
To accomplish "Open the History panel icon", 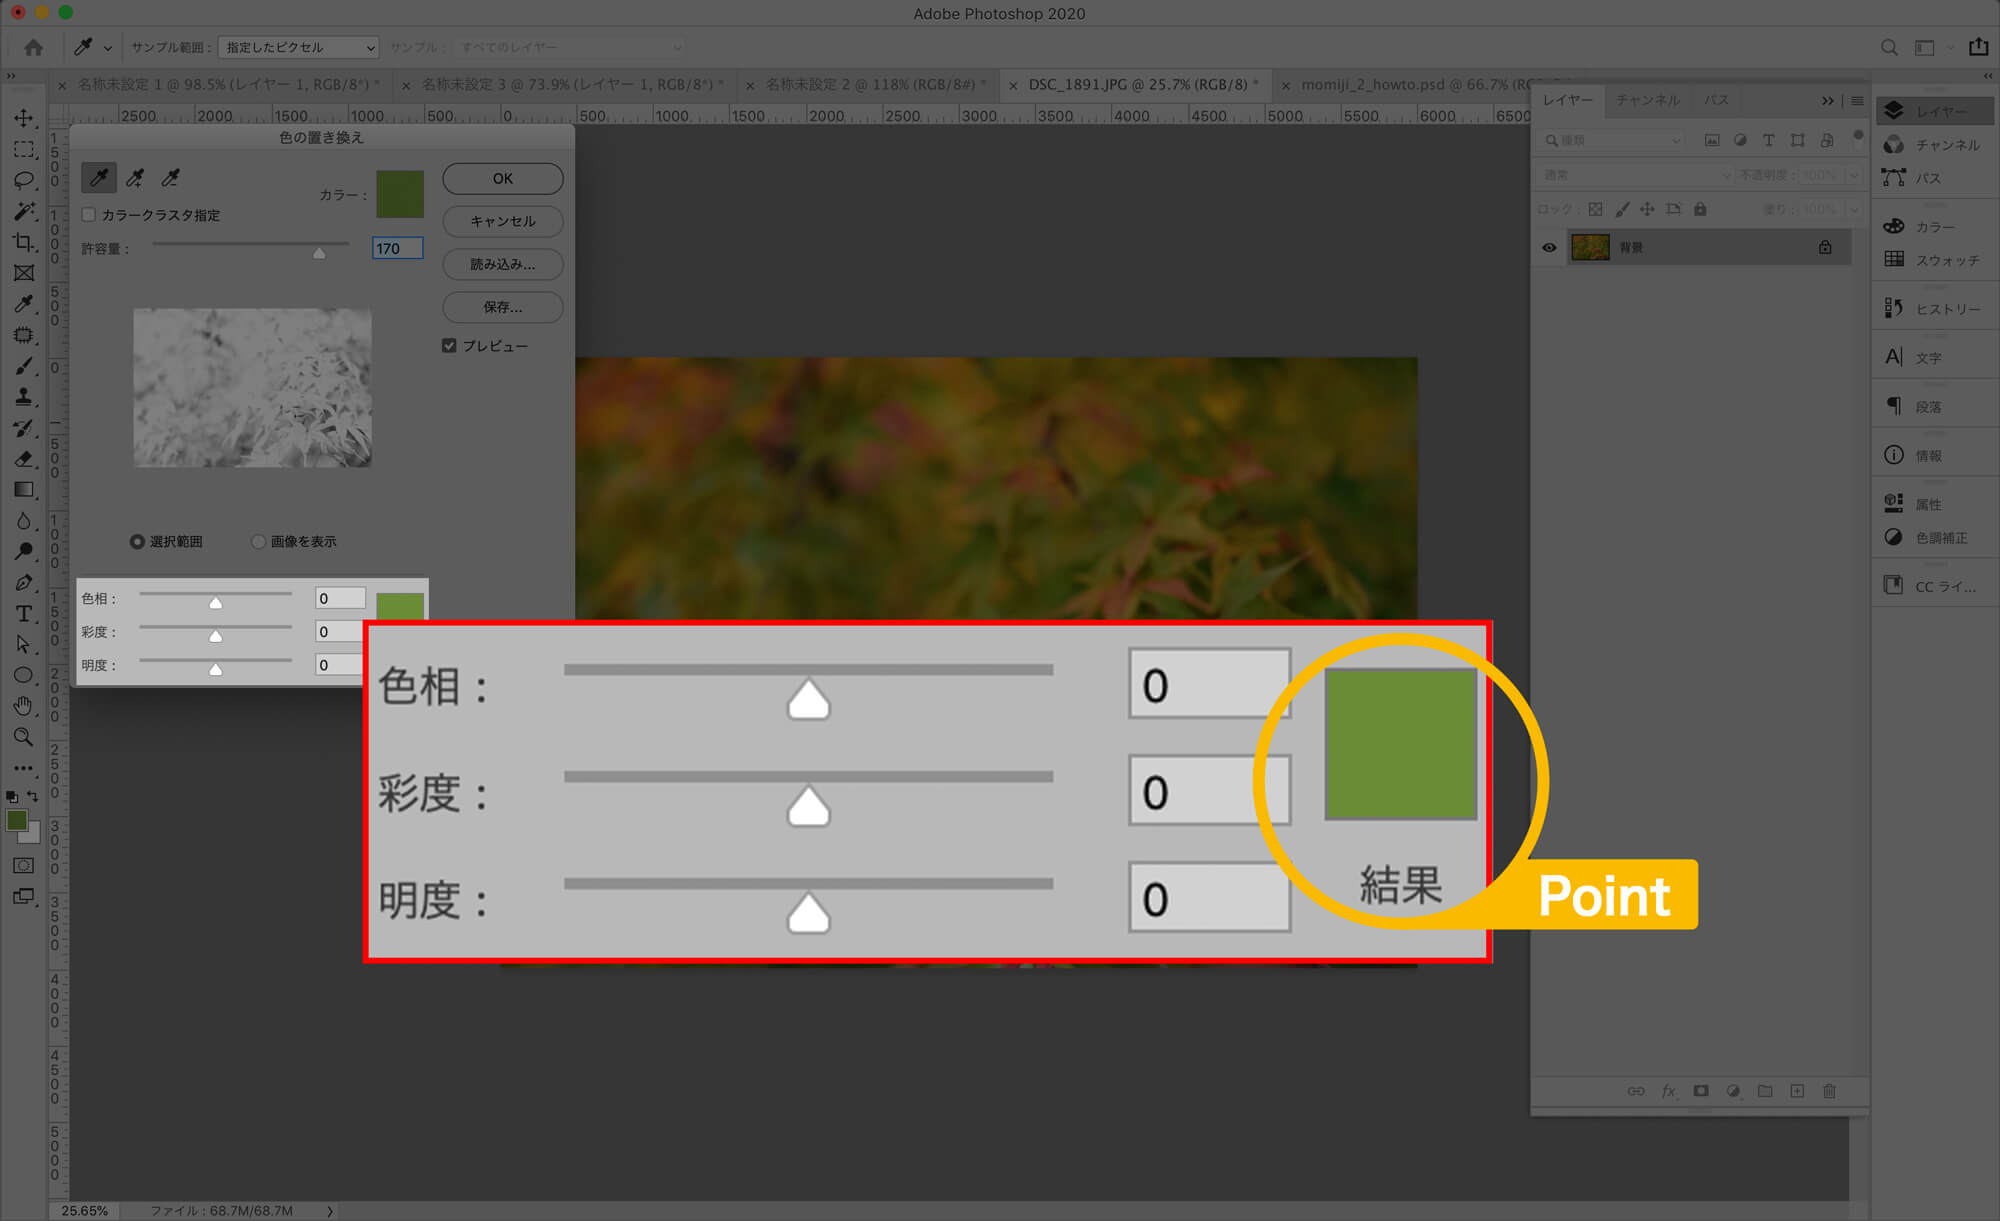I will point(1894,308).
